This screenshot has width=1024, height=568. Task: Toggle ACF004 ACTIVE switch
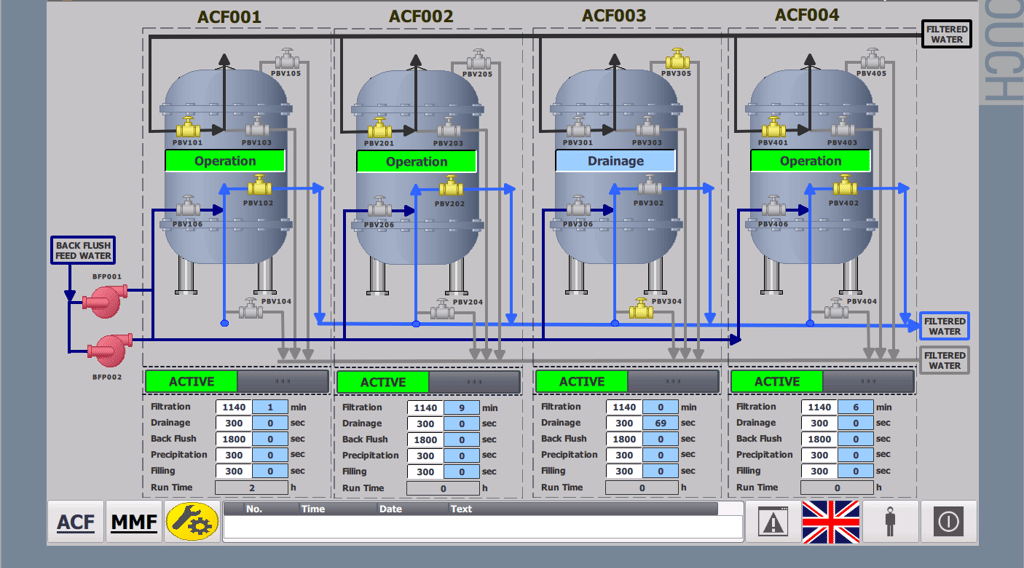coord(822,381)
